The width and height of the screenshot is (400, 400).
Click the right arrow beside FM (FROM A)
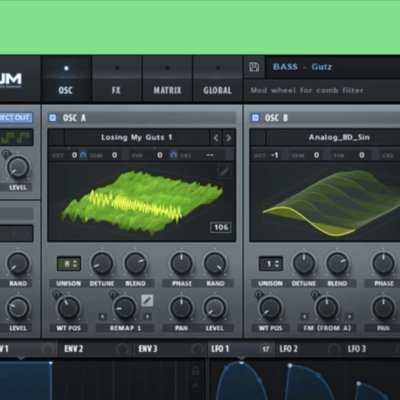[x=349, y=316]
